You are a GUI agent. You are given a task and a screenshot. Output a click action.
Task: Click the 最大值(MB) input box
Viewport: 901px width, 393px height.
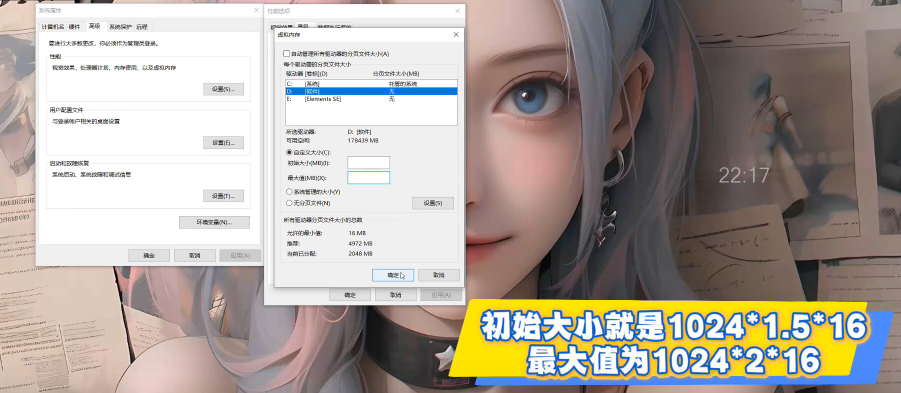click(368, 178)
